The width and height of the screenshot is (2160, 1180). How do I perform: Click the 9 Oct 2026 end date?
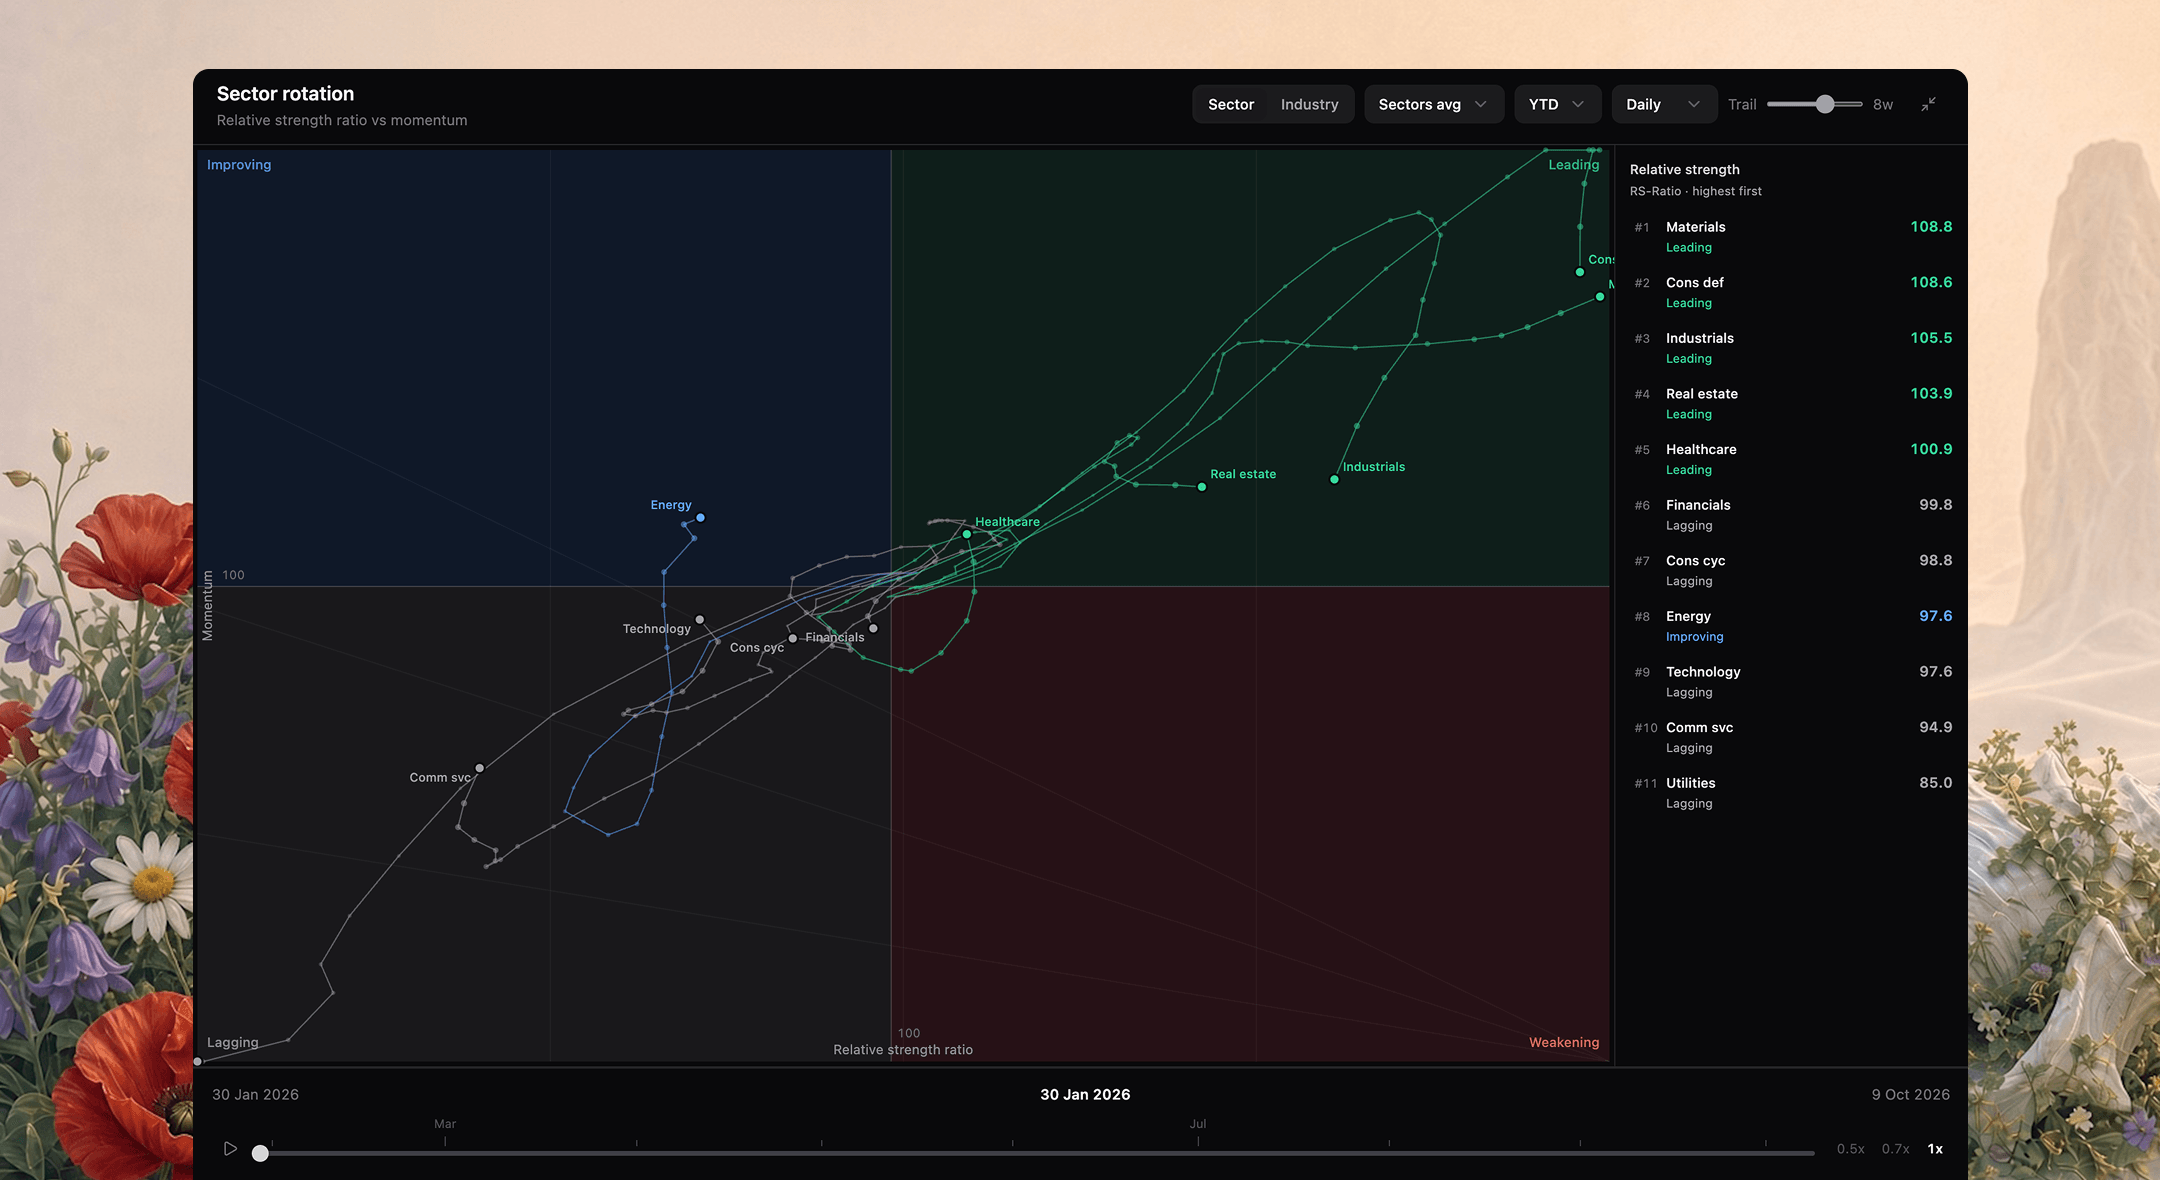(x=1910, y=1095)
